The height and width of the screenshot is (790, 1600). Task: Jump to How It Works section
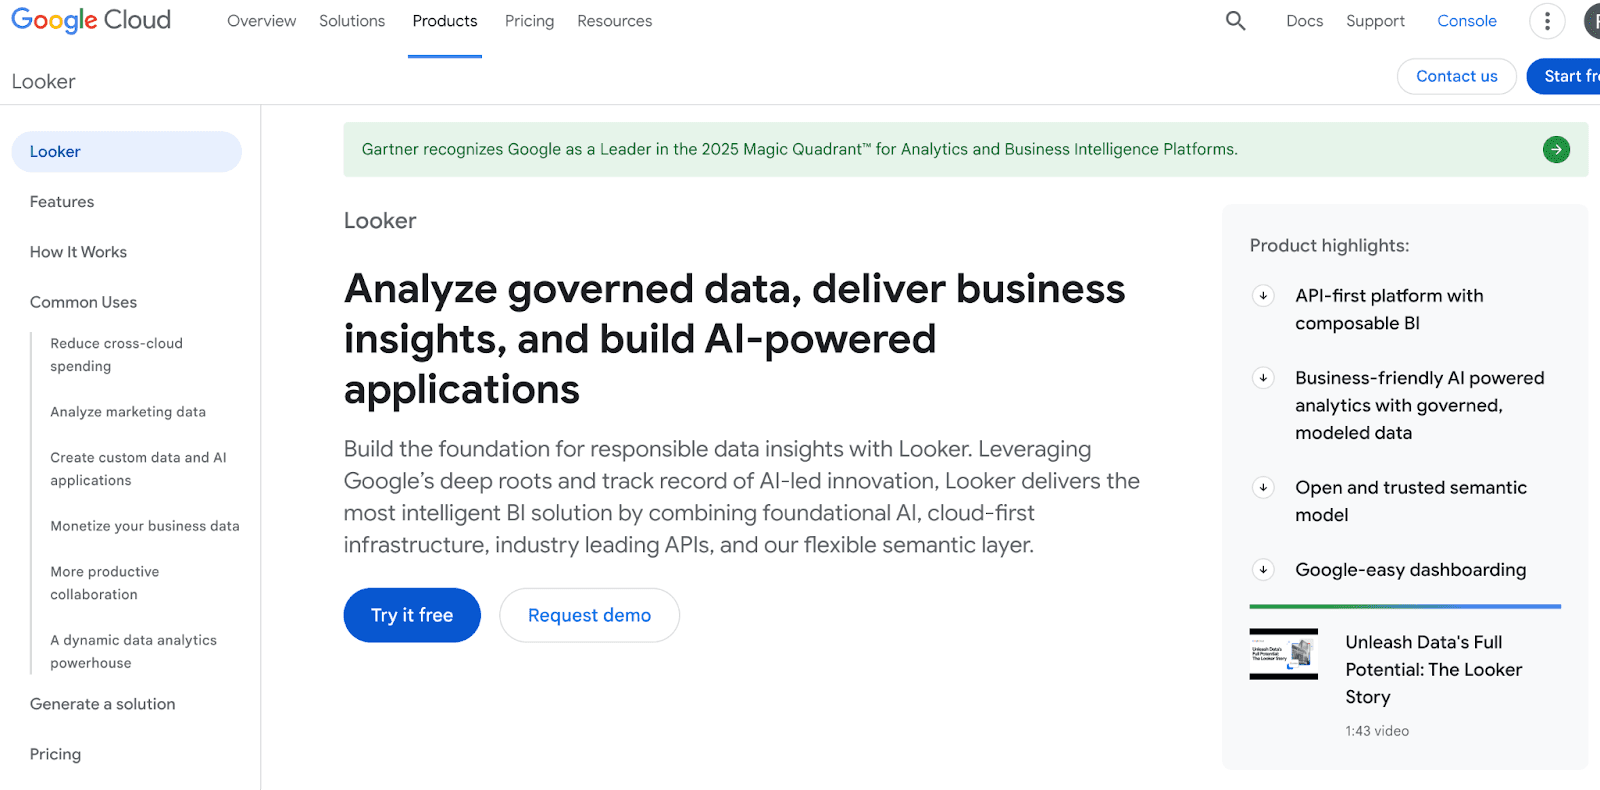78,252
